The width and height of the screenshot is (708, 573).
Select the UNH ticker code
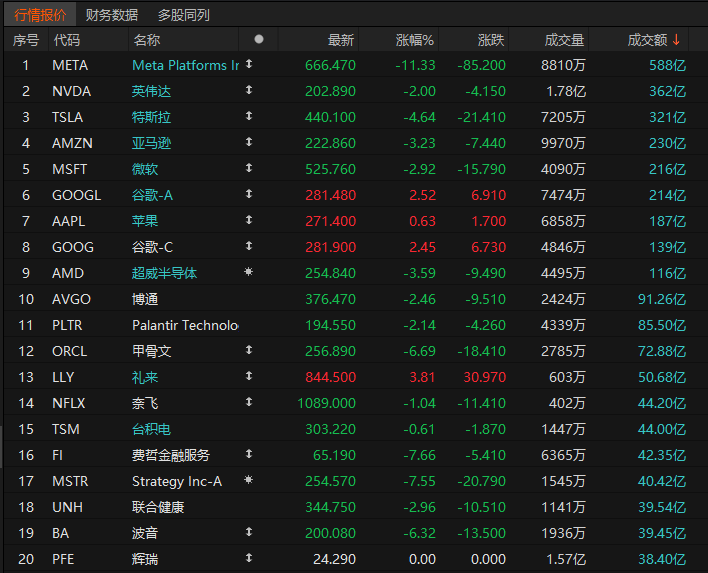tap(67, 507)
